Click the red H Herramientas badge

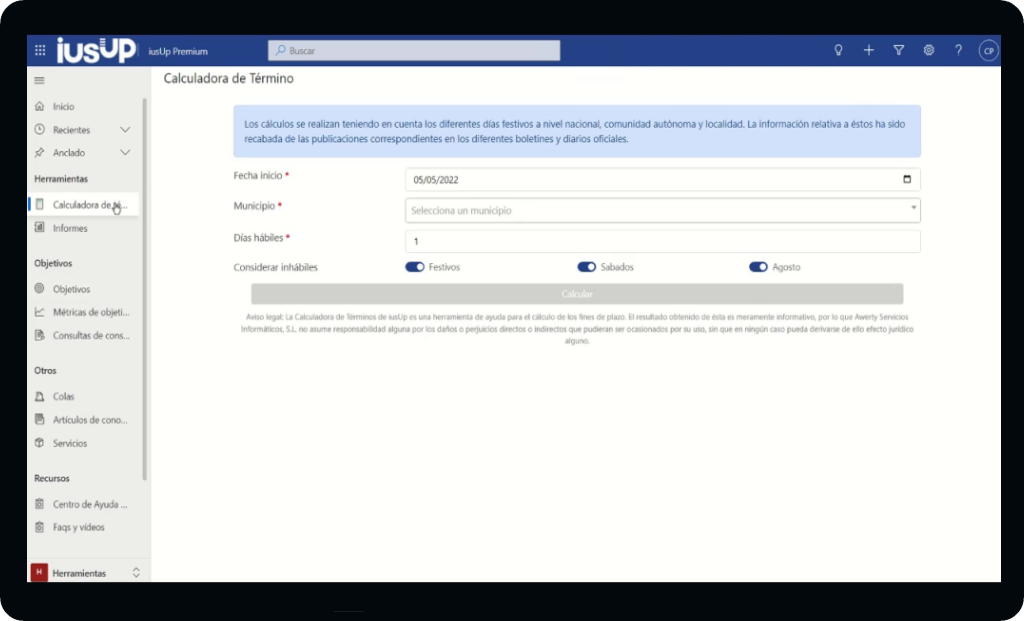coord(39,573)
